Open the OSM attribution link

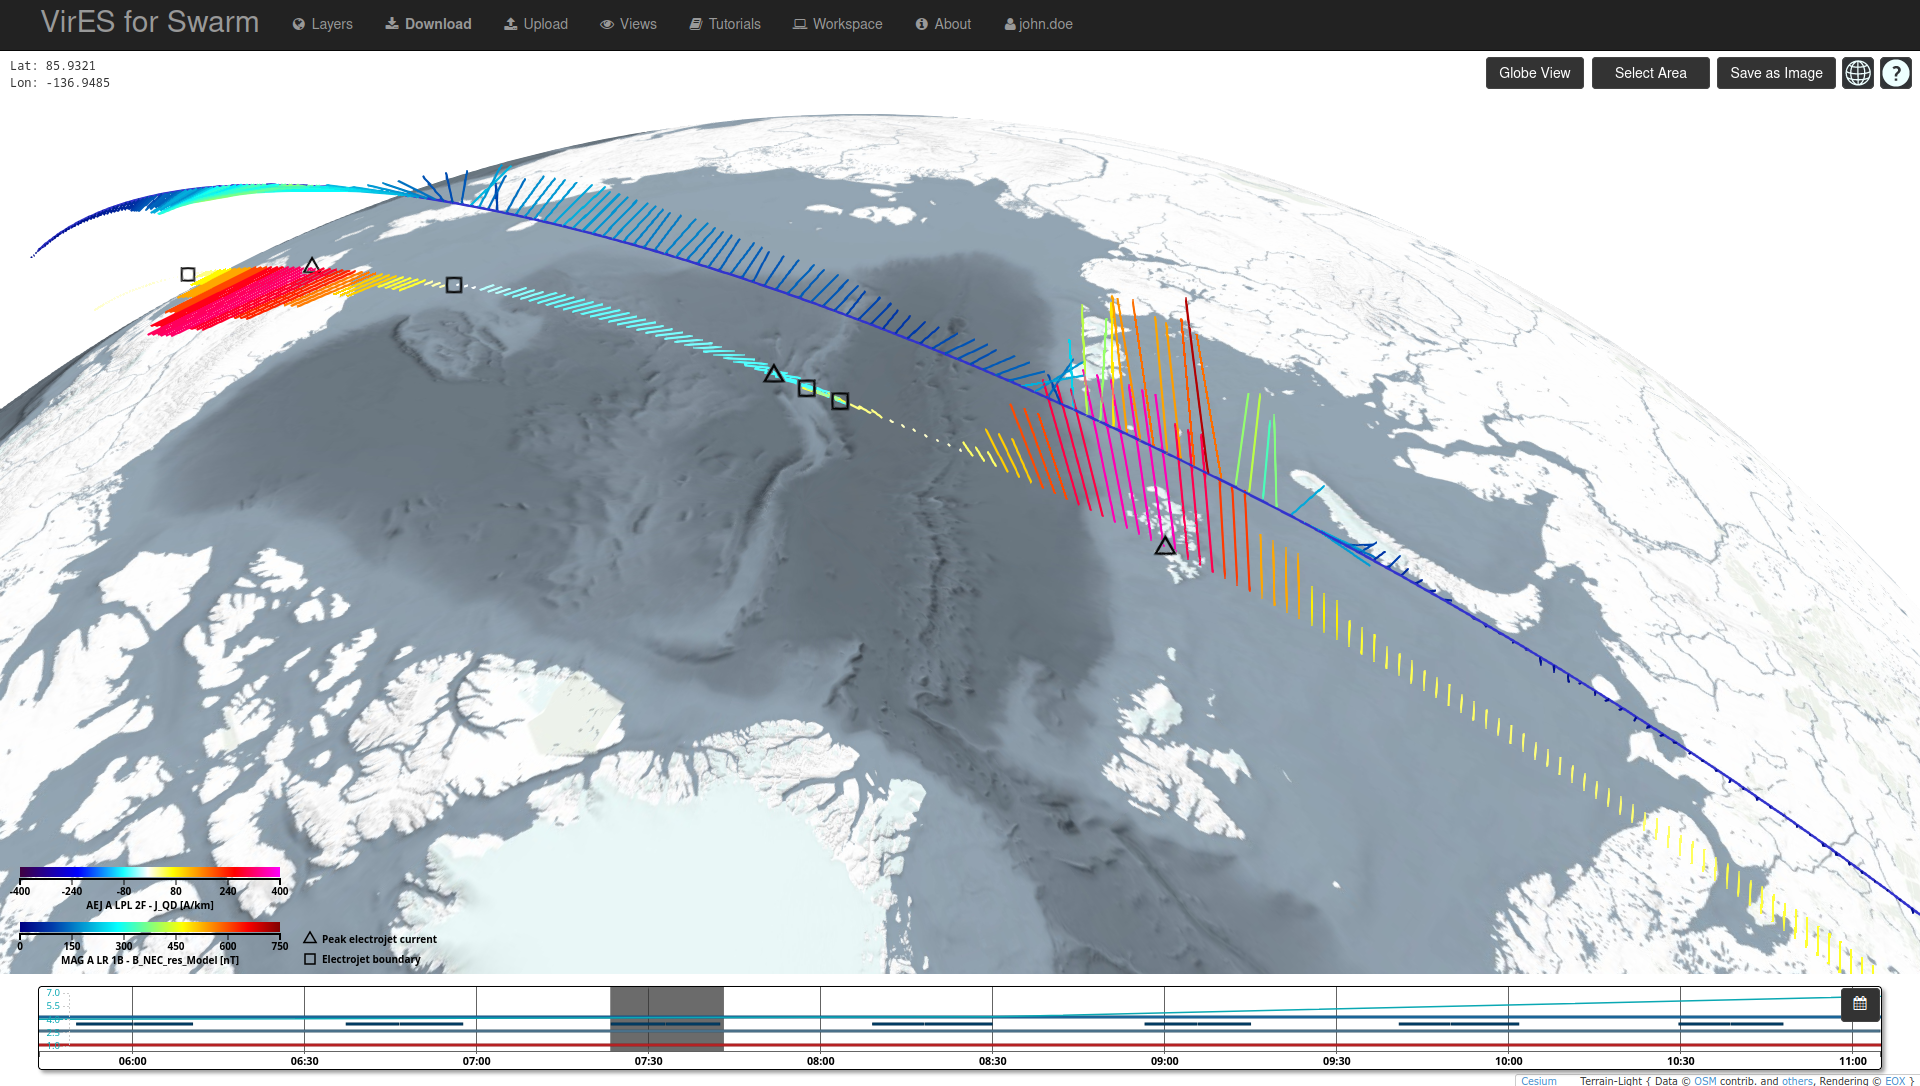pyautogui.click(x=1705, y=1081)
